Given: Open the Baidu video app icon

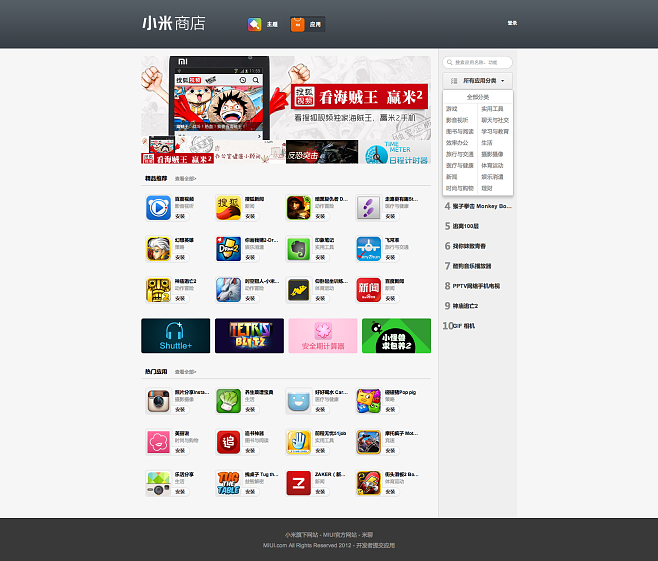Looking at the screenshot, I should (x=158, y=208).
